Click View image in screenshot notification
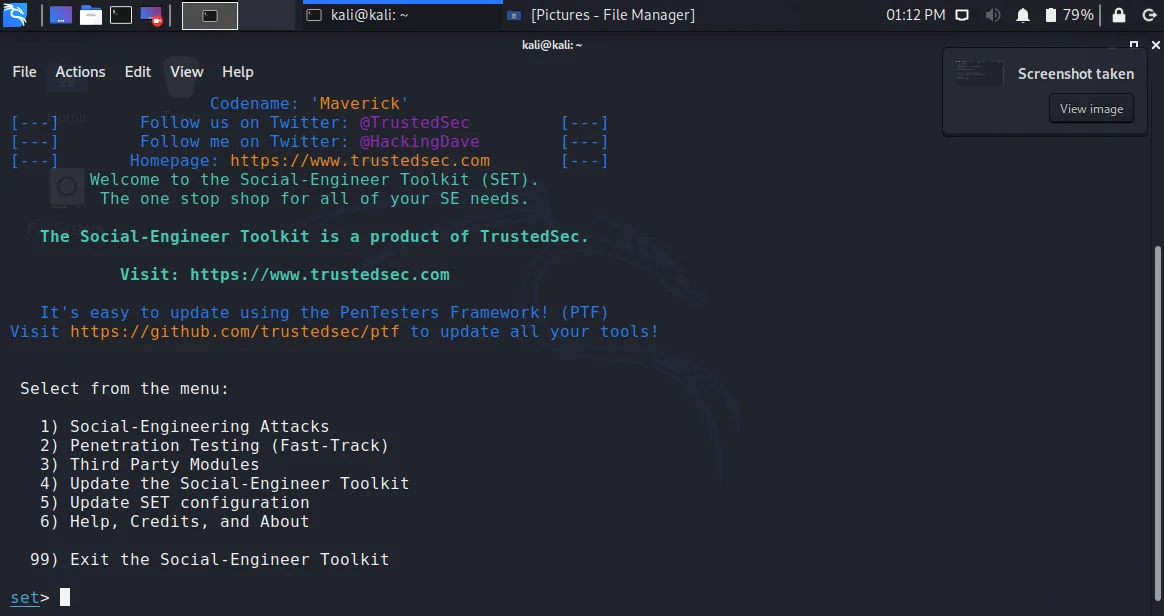 (x=1091, y=109)
